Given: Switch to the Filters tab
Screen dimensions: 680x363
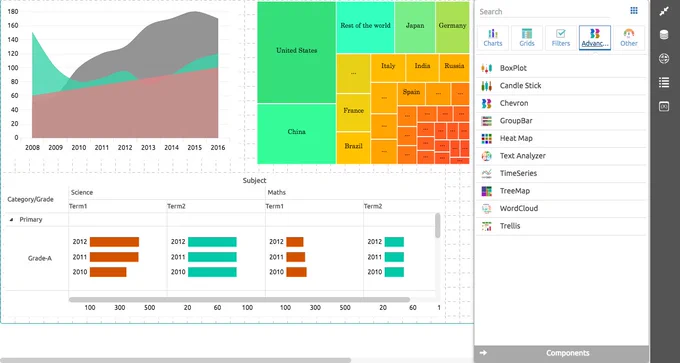Looking at the screenshot, I should click(561, 38).
